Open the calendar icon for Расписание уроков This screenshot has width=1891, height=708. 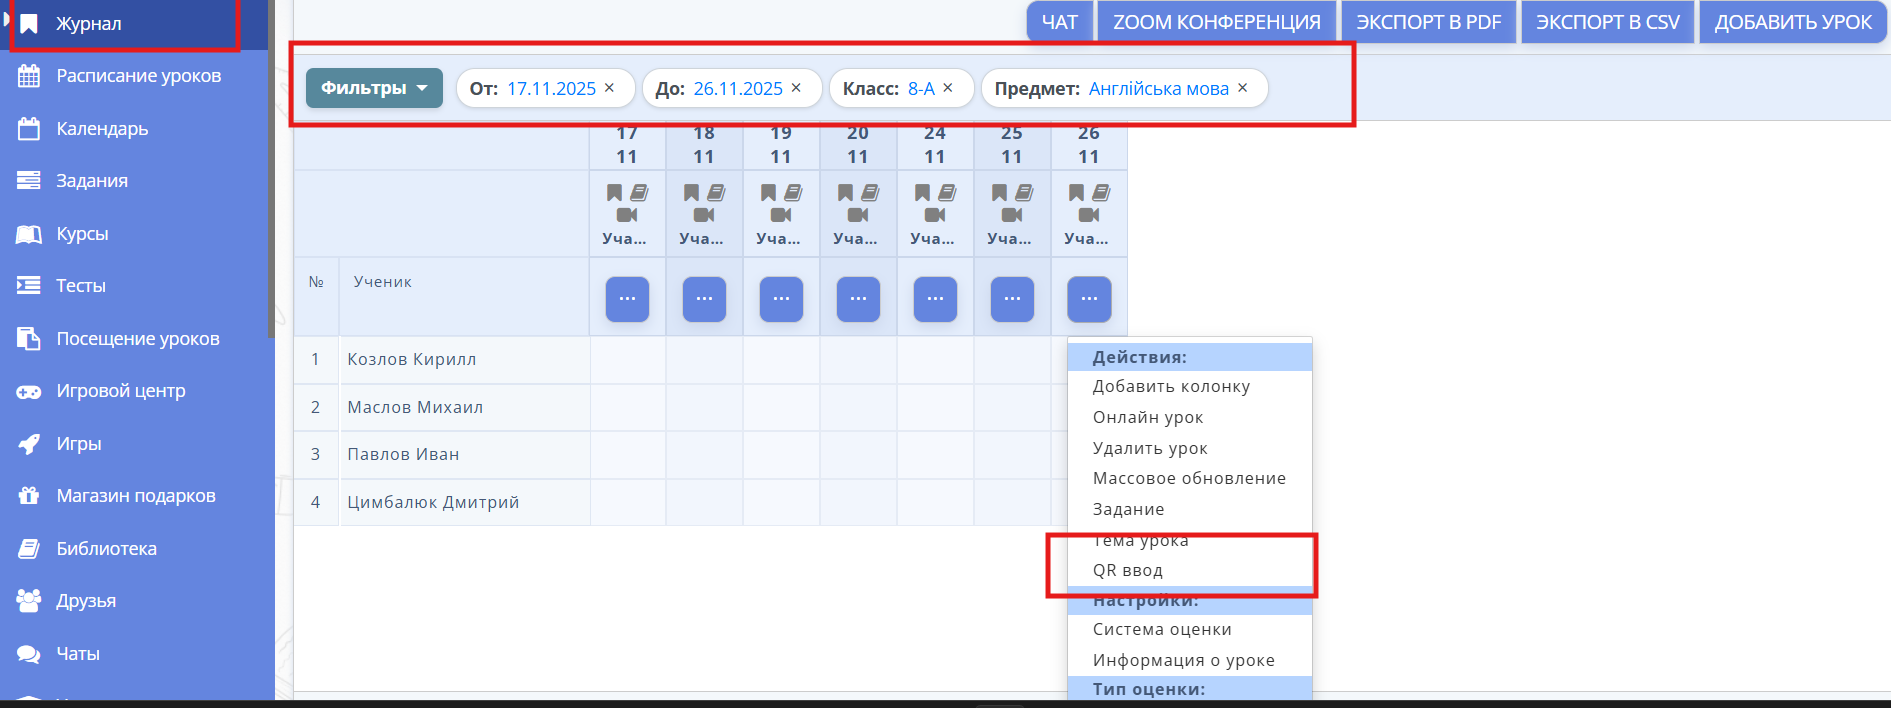tap(29, 76)
